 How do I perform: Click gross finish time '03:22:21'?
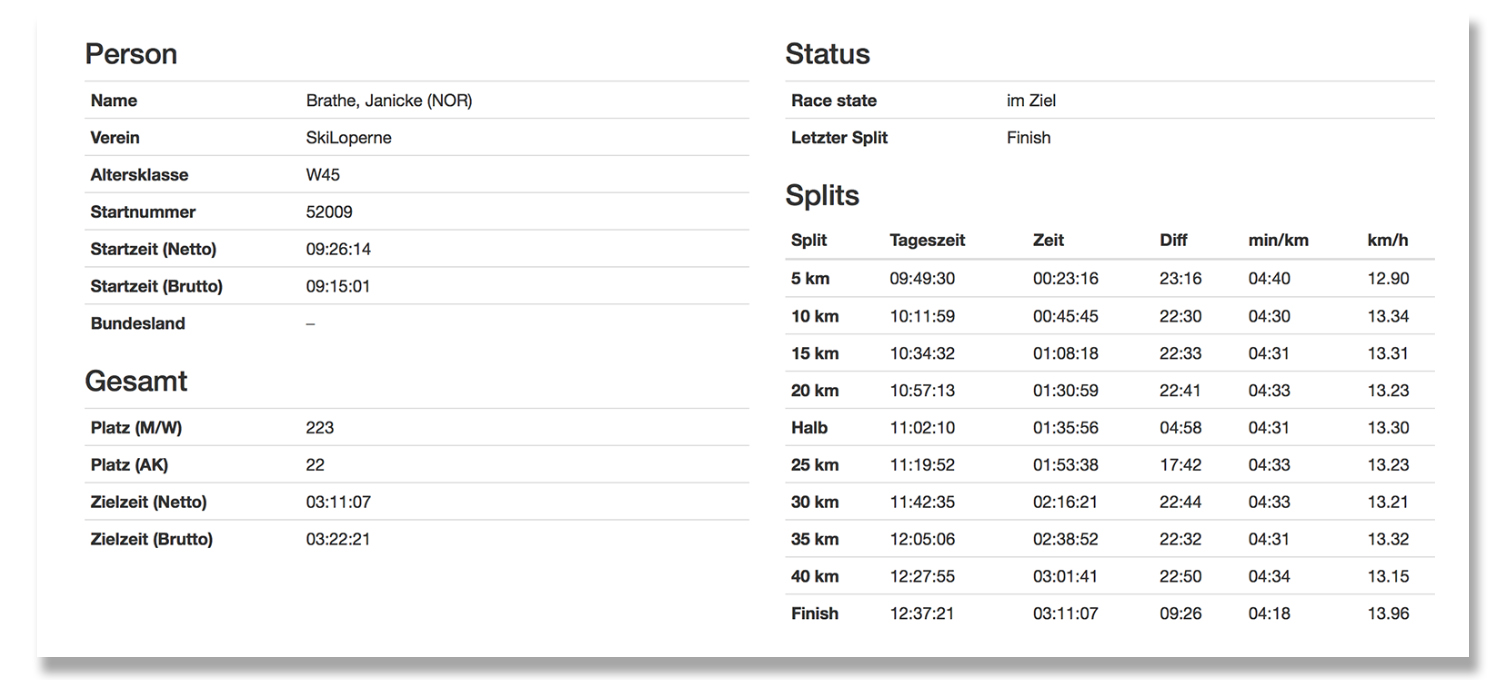(x=338, y=539)
